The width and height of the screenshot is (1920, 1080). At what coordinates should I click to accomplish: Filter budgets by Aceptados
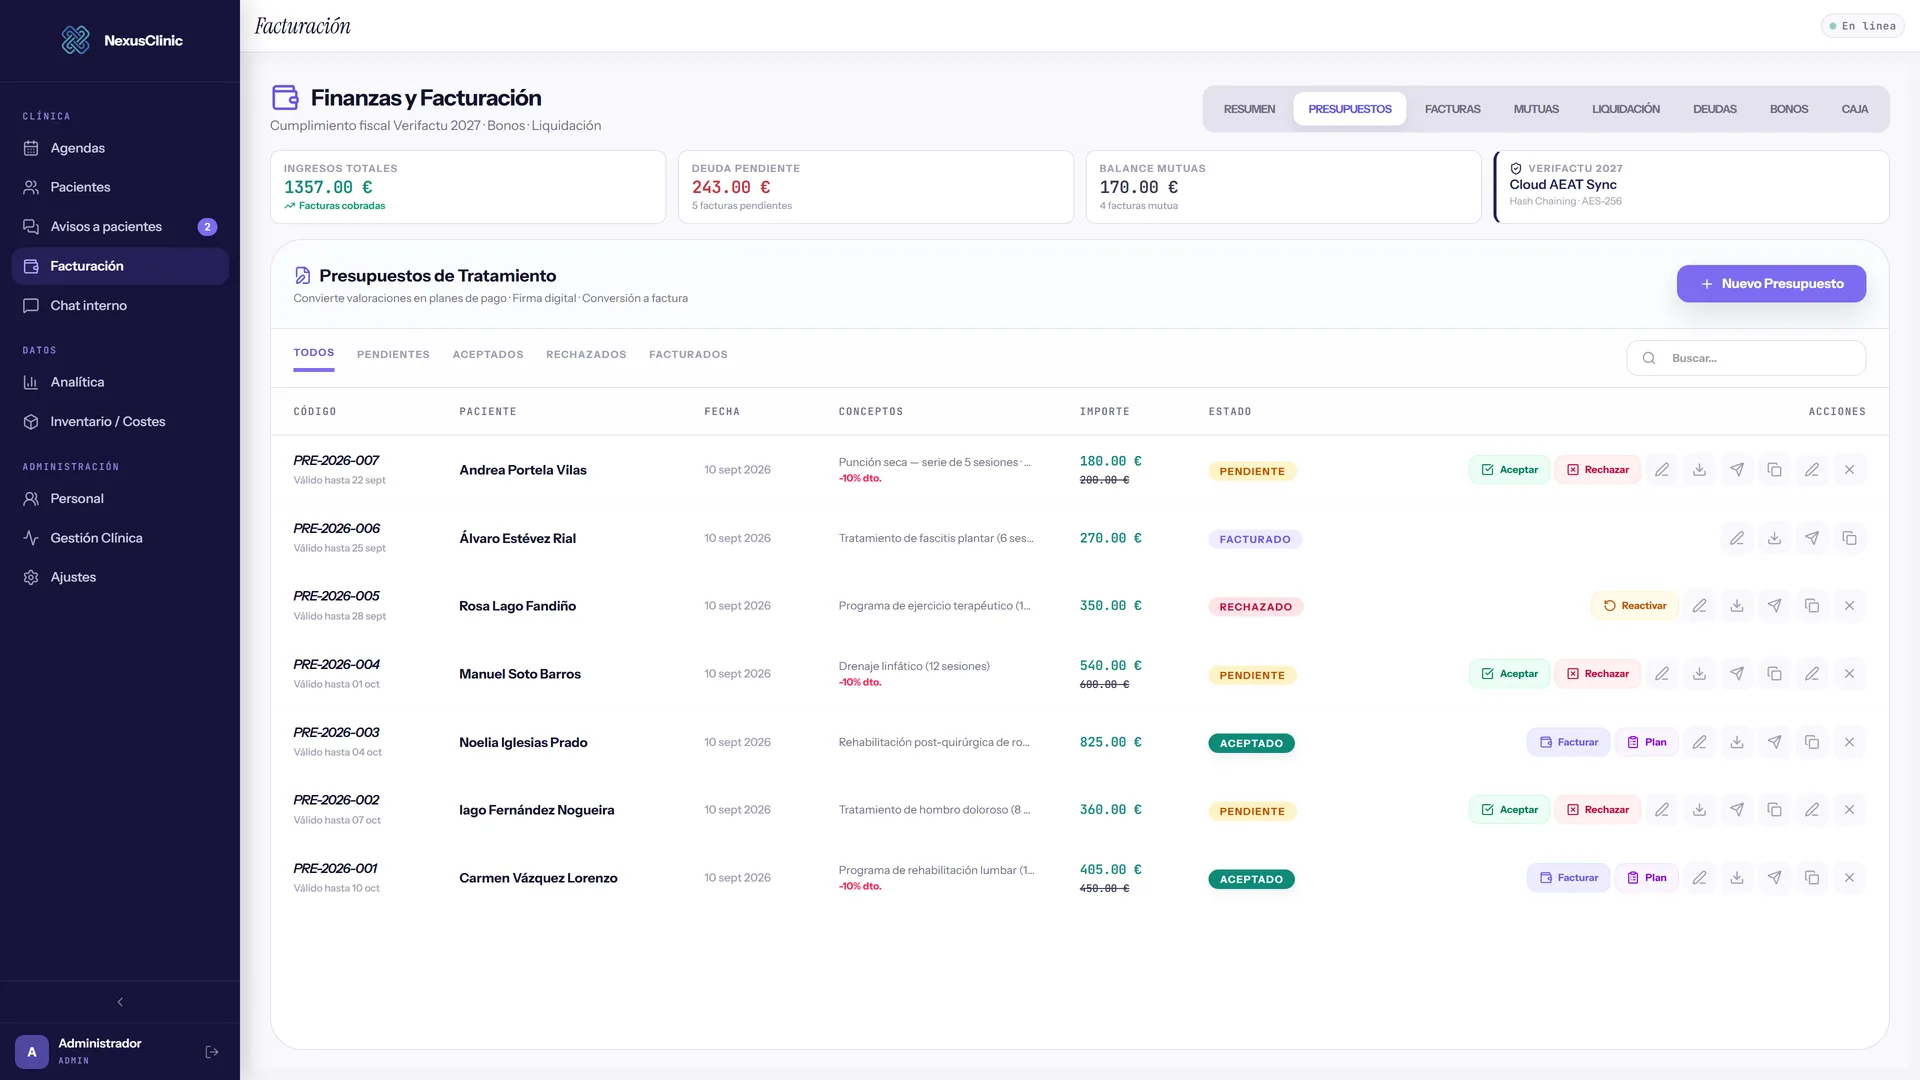(x=488, y=355)
